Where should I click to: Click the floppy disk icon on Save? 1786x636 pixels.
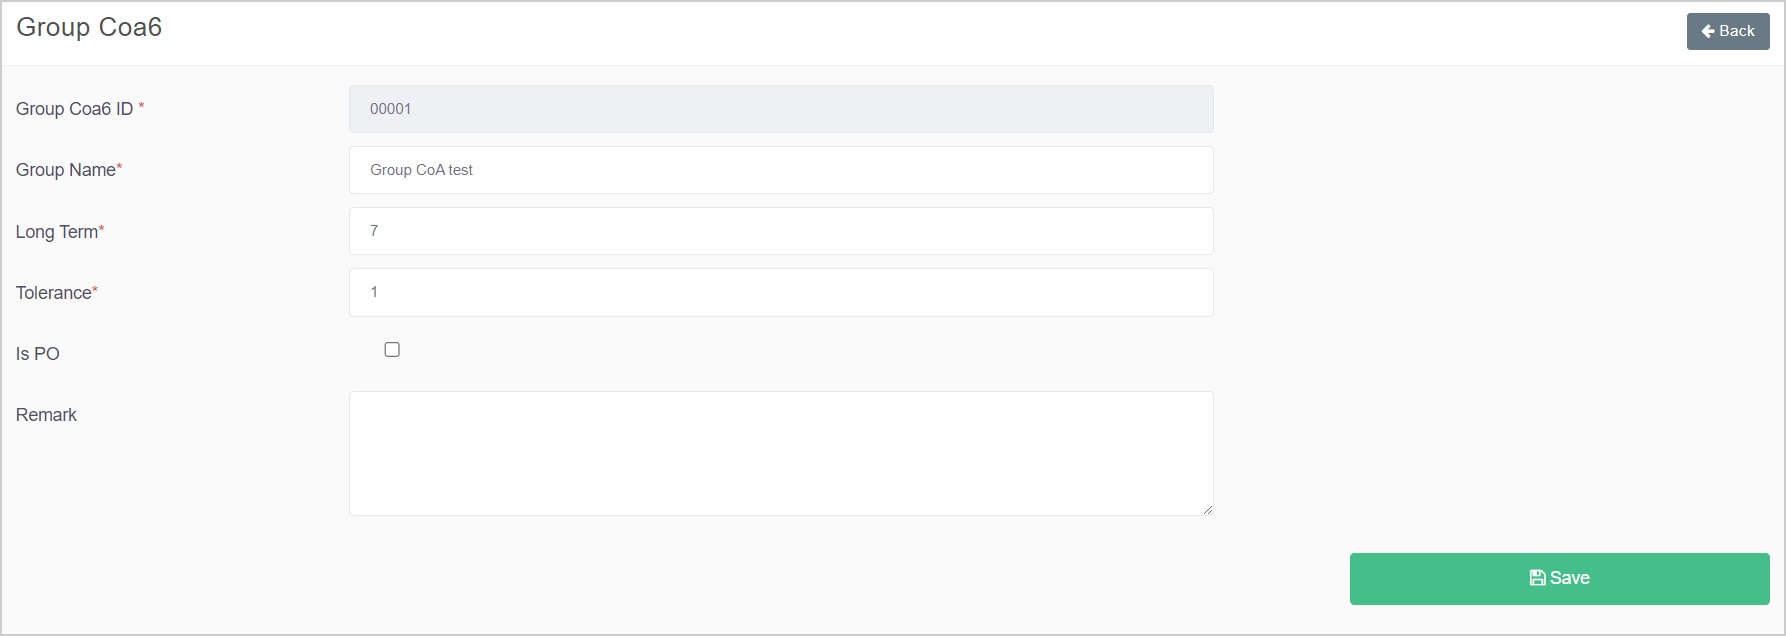pyautogui.click(x=1537, y=578)
